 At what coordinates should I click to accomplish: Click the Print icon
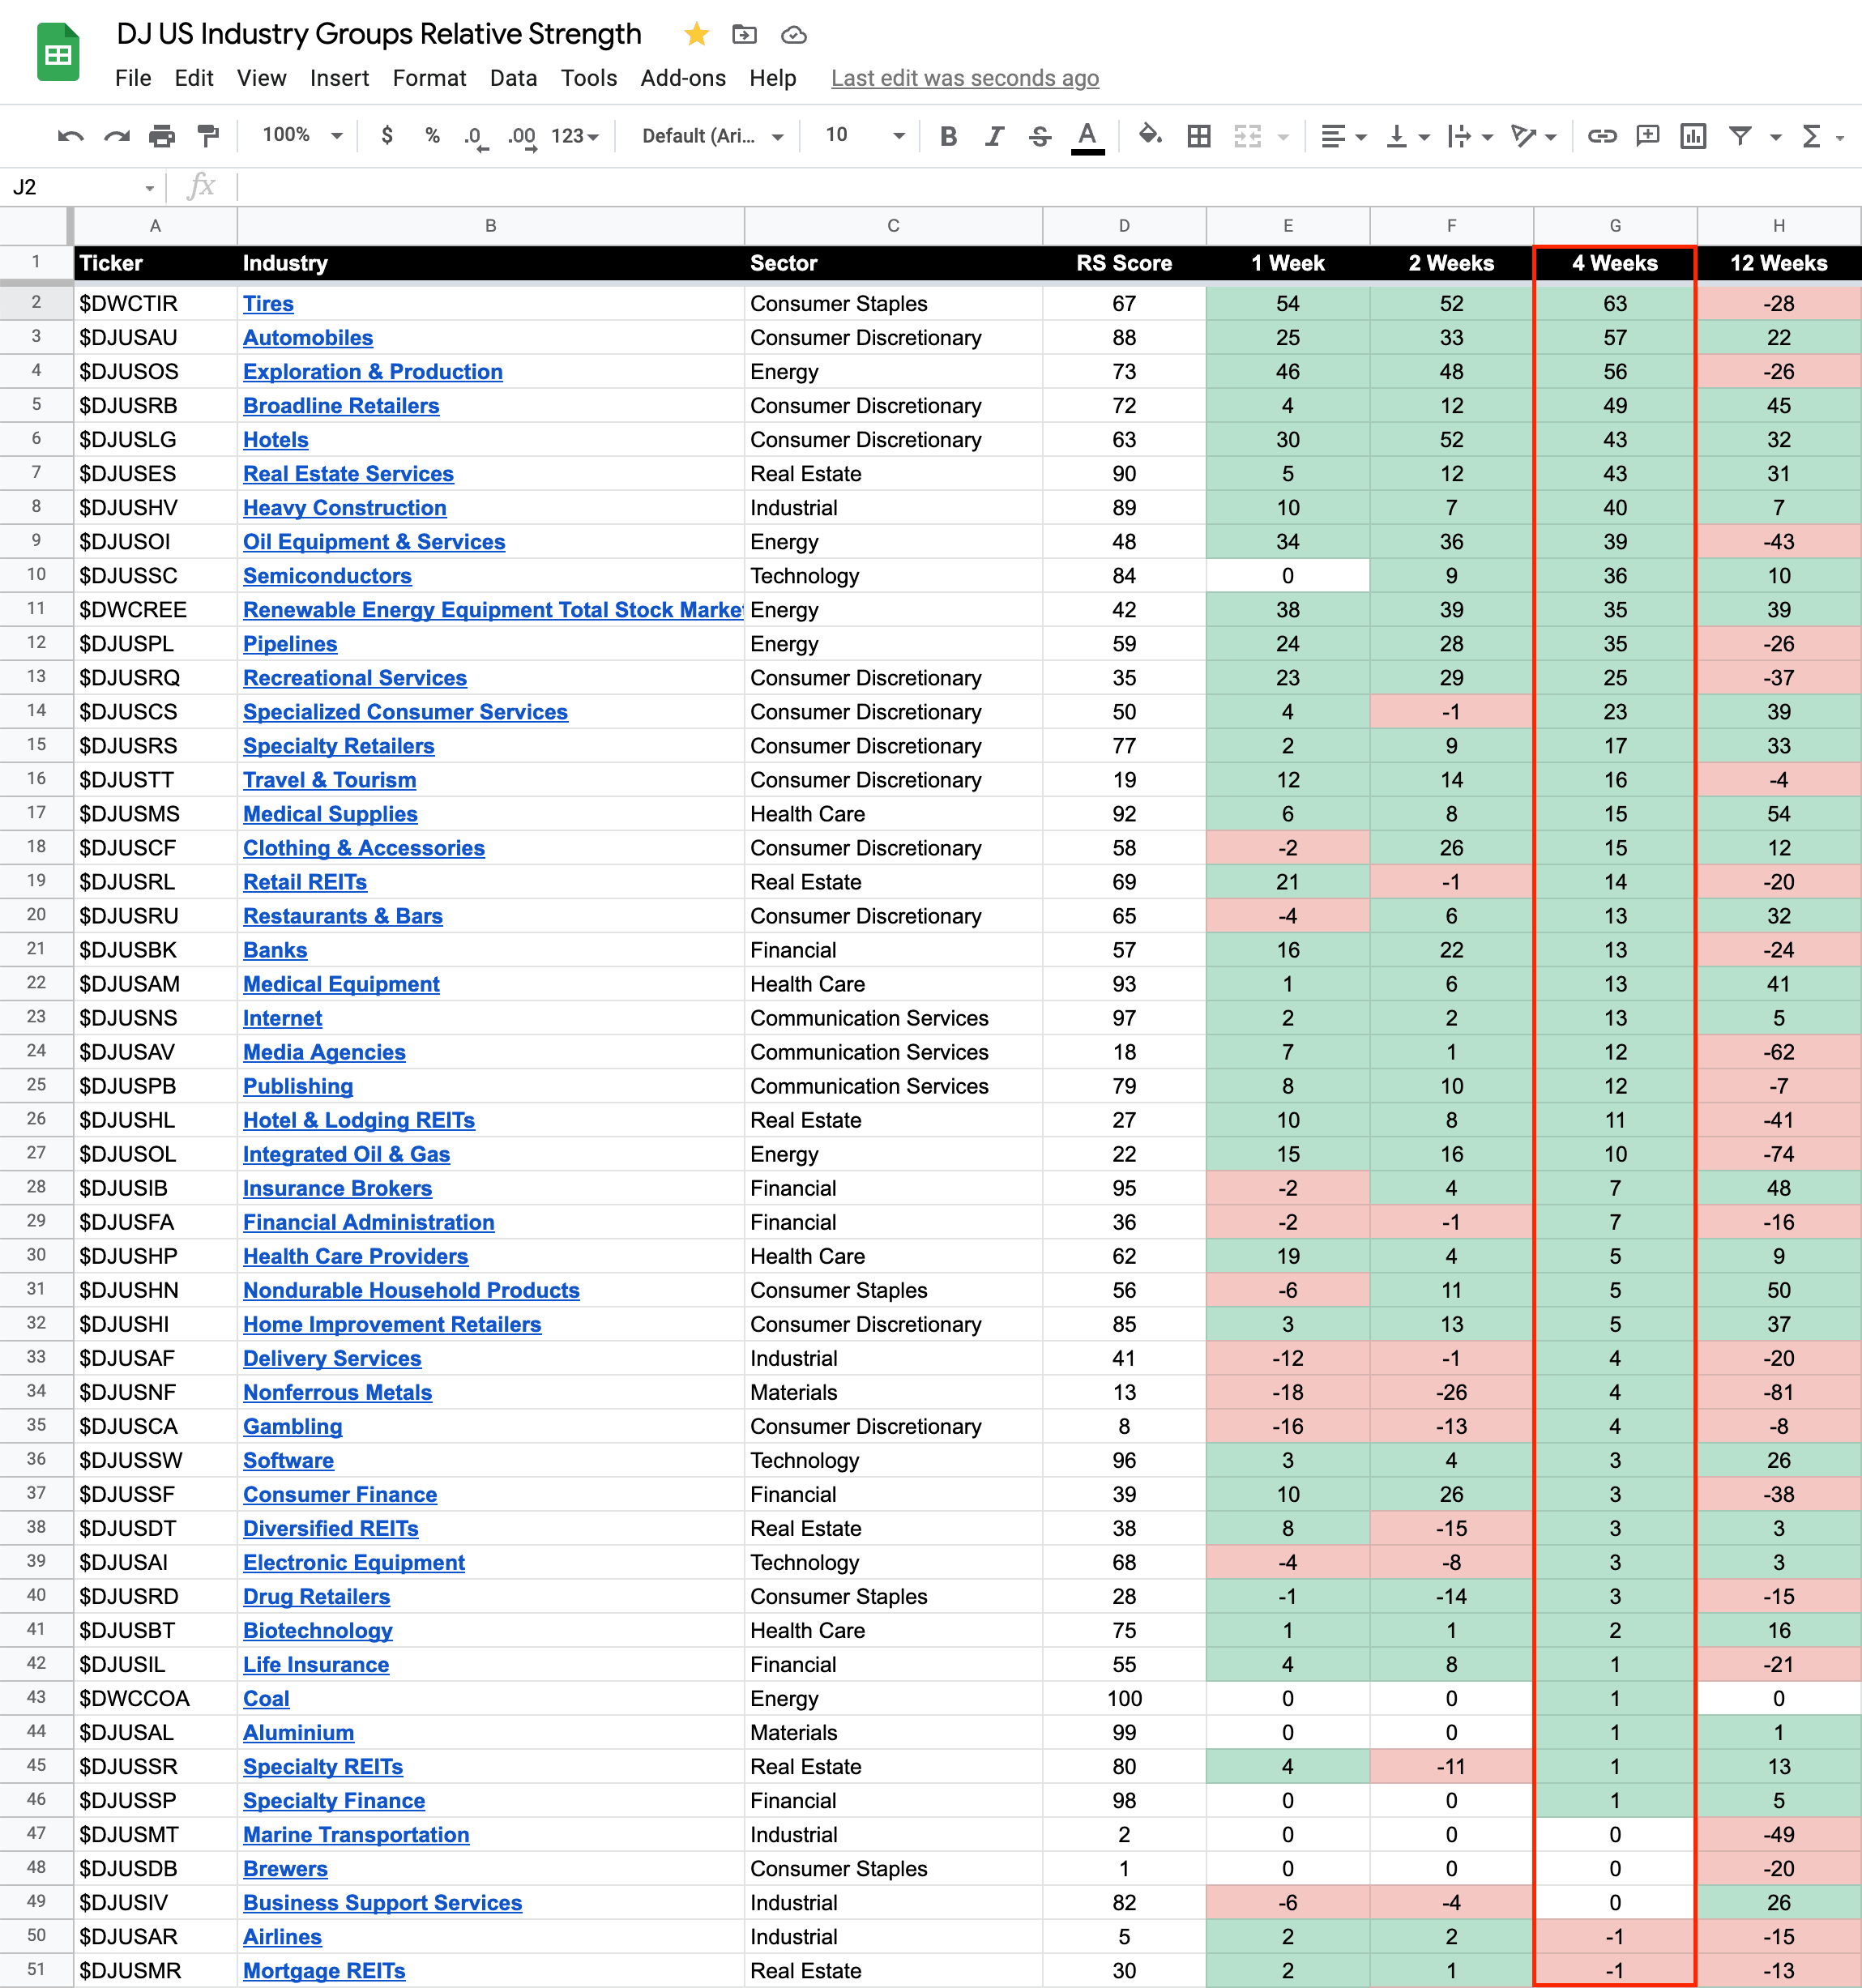[161, 136]
